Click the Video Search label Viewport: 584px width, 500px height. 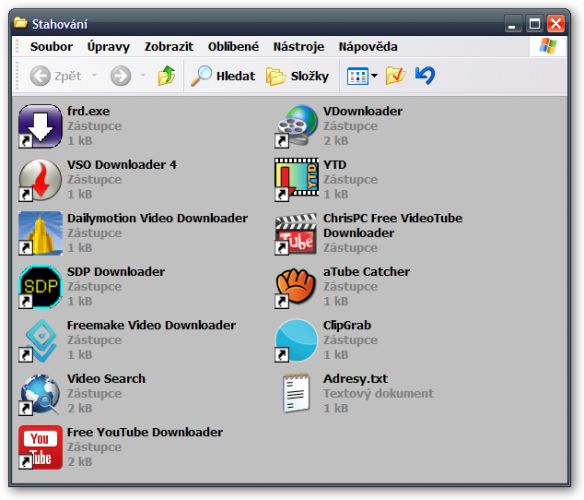[106, 379]
